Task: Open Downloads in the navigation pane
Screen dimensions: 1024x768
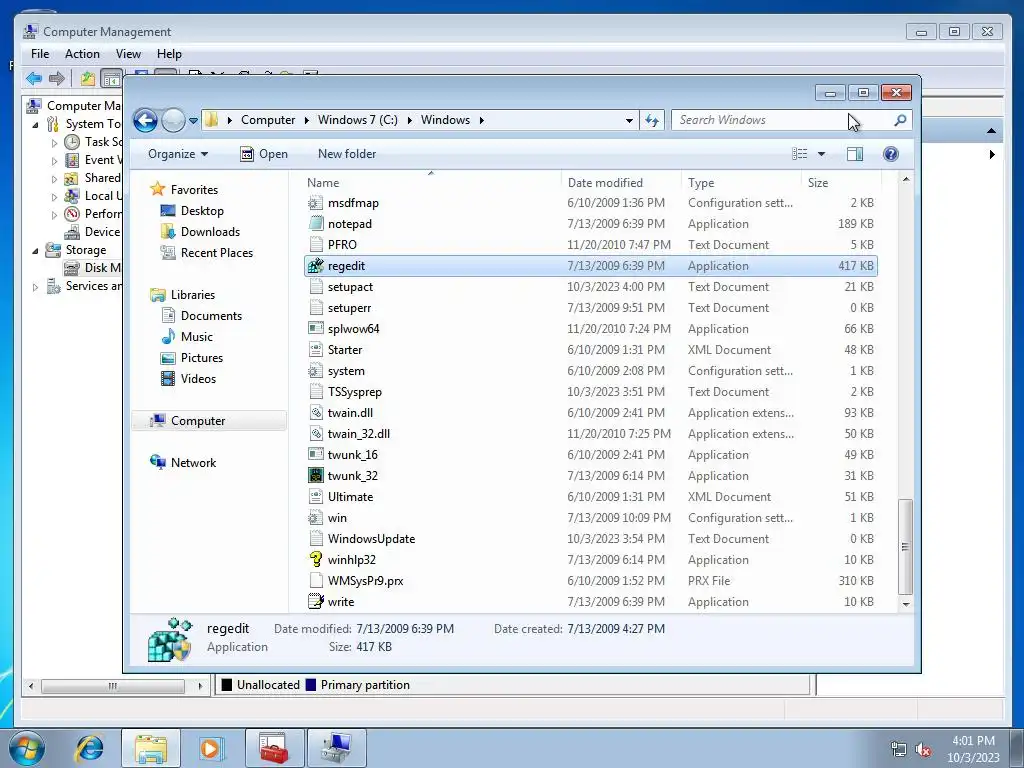Action: (210, 232)
